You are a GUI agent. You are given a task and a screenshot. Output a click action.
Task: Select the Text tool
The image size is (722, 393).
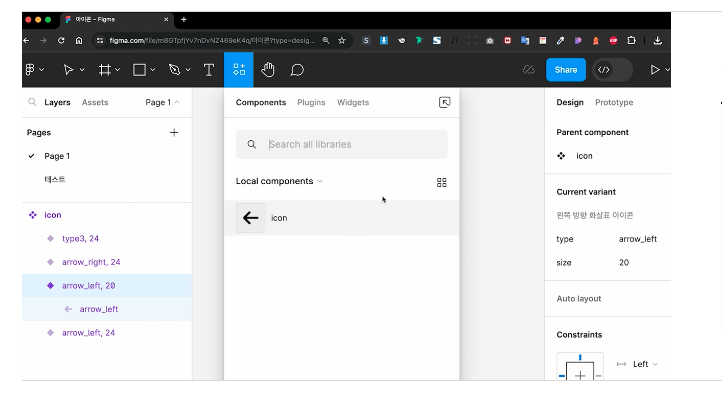point(209,70)
